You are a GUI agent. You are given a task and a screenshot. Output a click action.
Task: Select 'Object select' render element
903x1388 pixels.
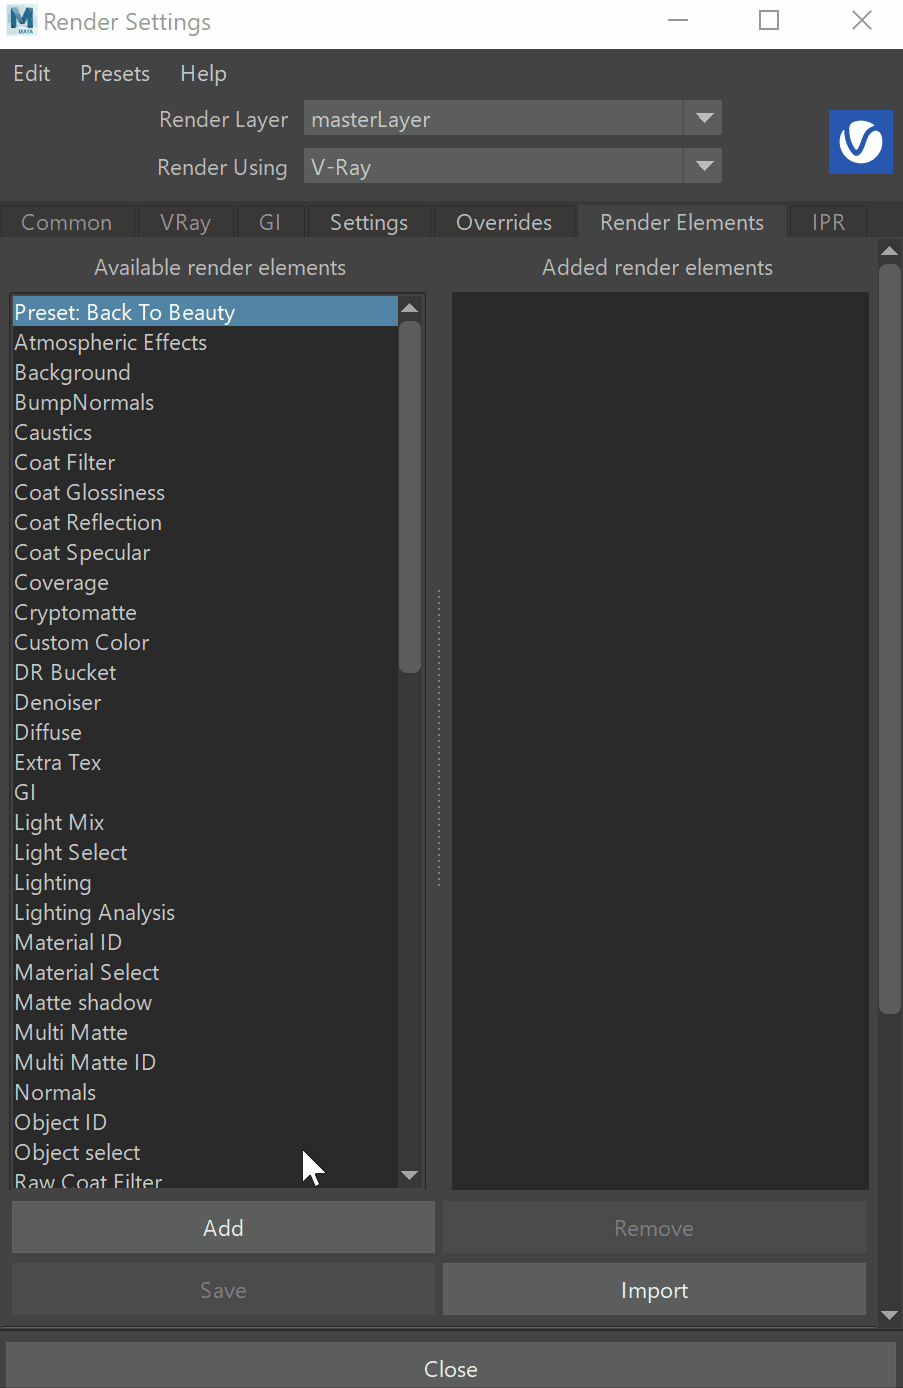205,1152
